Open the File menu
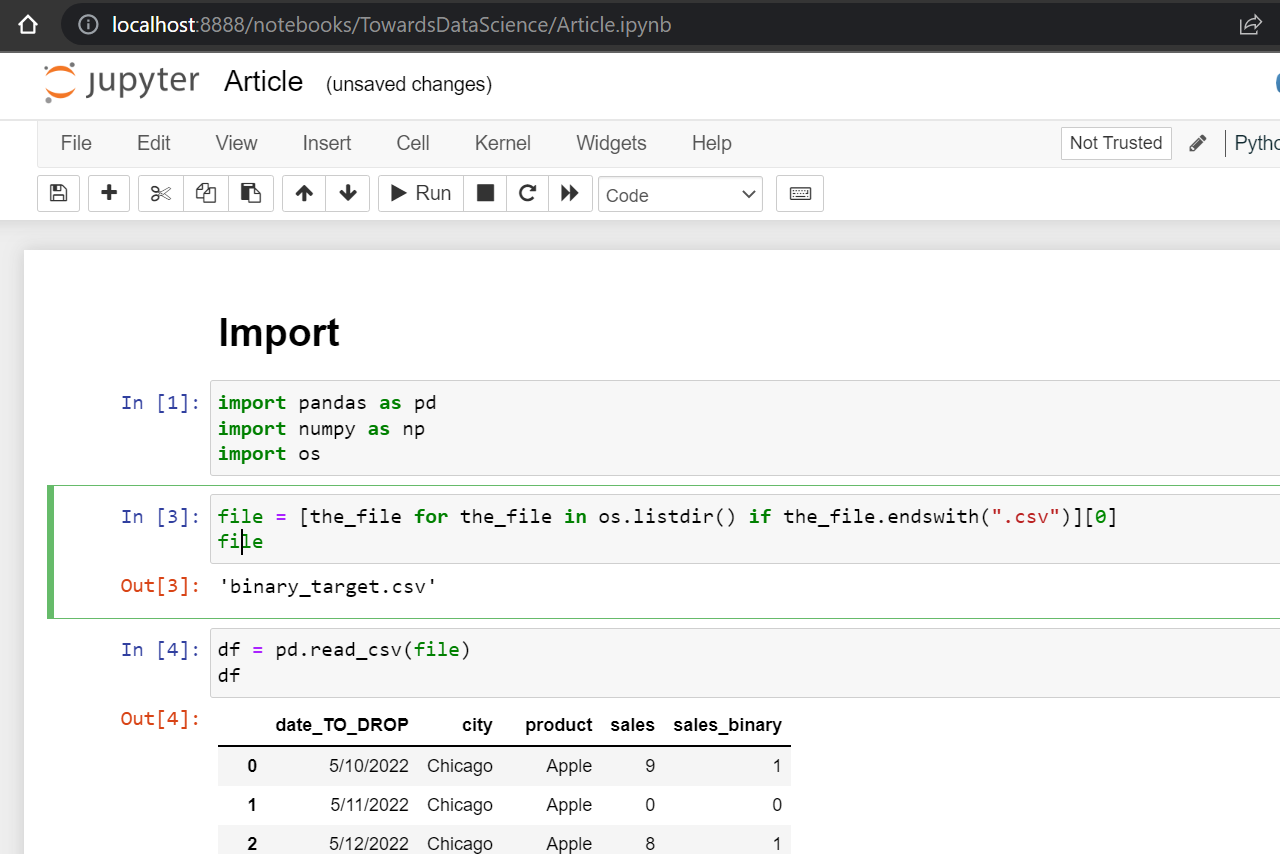 (x=76, y=143)
